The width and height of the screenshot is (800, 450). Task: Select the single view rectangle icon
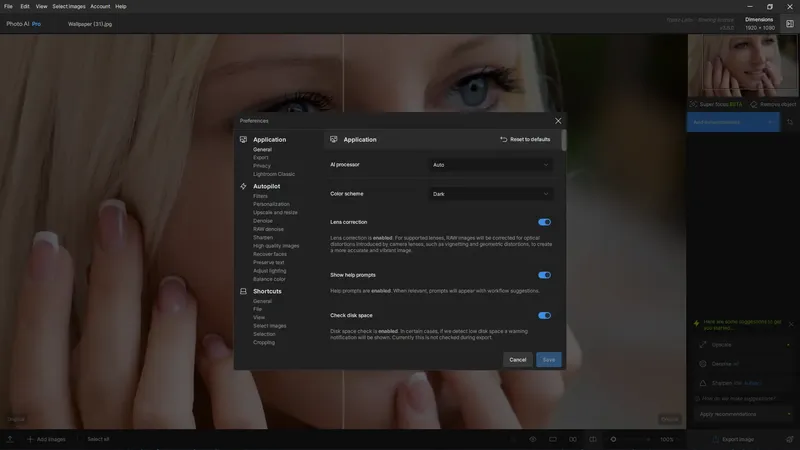tap(553, 439)
